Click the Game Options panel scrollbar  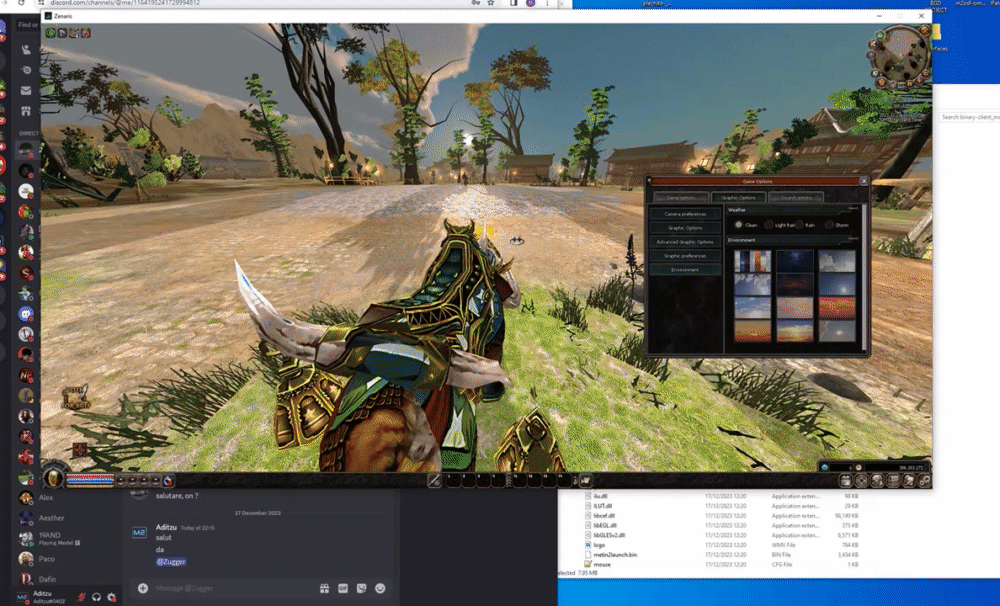tap(864, 277)
